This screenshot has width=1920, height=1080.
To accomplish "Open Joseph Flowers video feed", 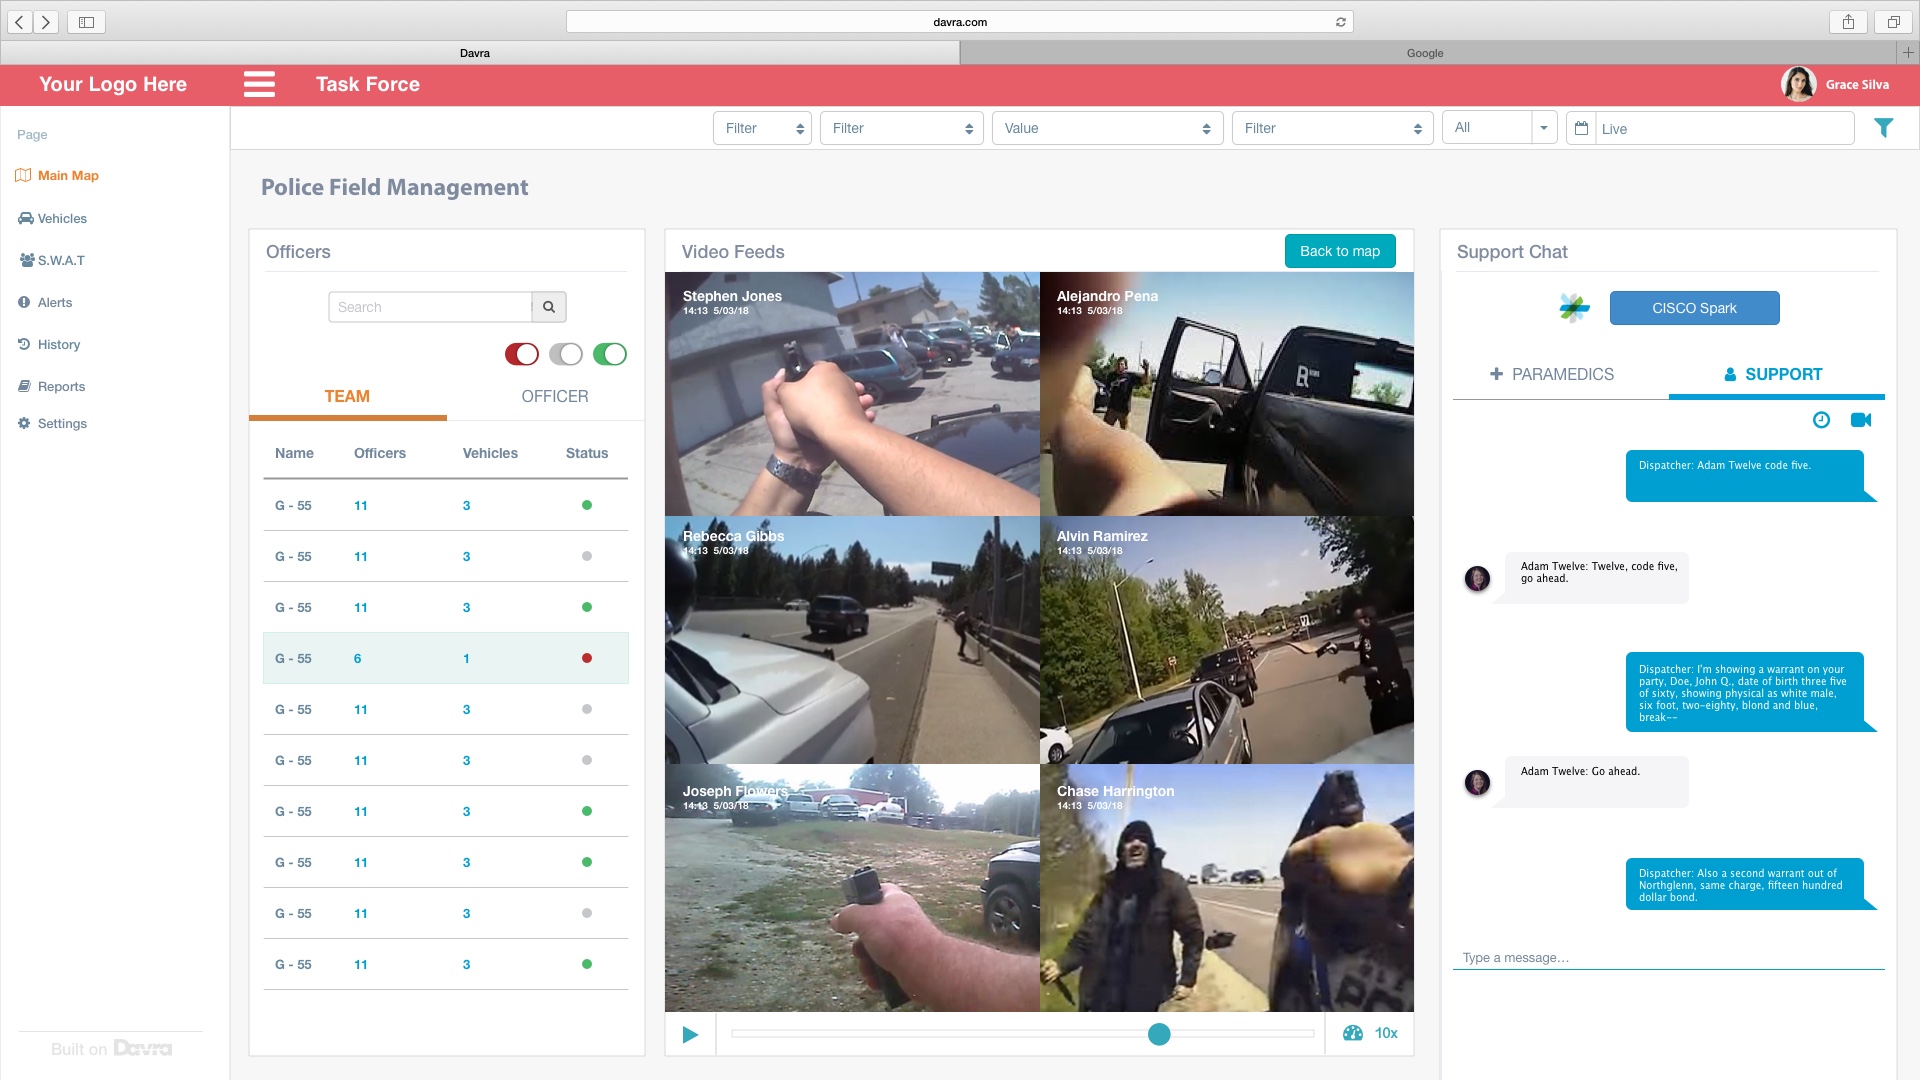I will click(852, 888).
